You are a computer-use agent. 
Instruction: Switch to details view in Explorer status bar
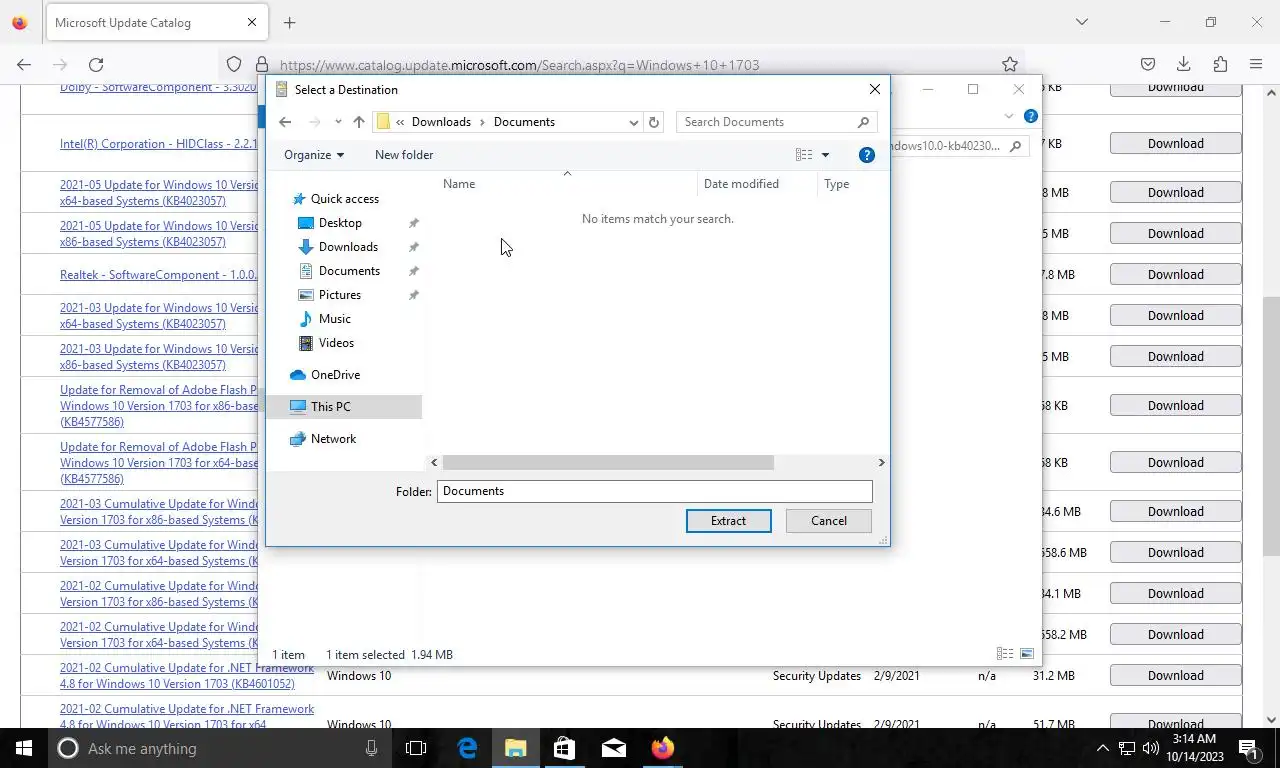(1005, 654)
